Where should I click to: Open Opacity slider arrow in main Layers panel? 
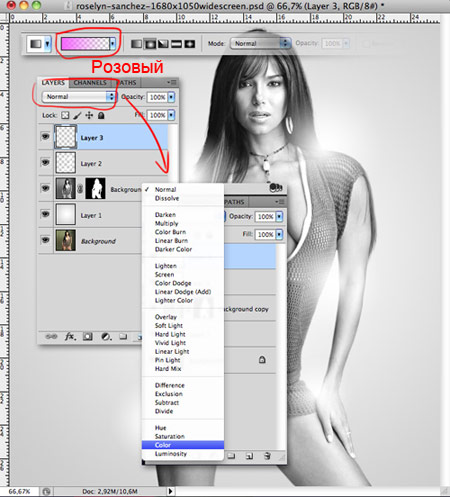coord(171,97)
